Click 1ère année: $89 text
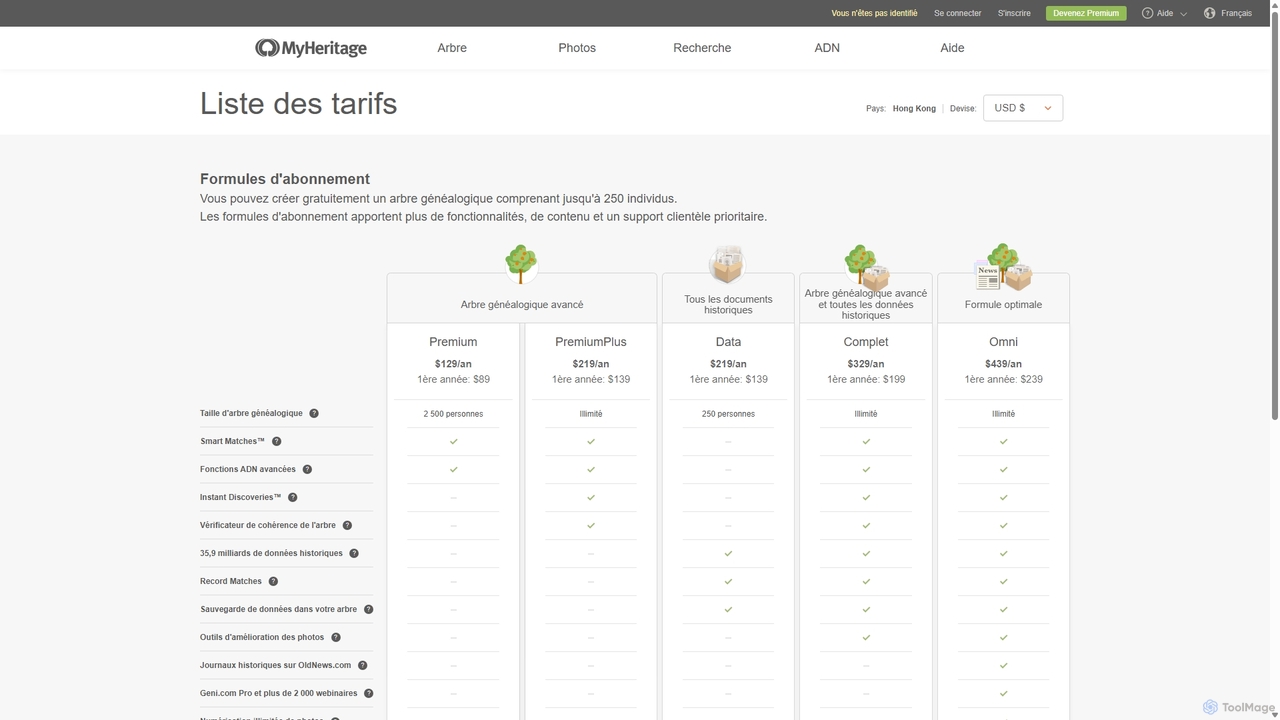The height and width of the screenshot is (720, 1280). (453, 379)
